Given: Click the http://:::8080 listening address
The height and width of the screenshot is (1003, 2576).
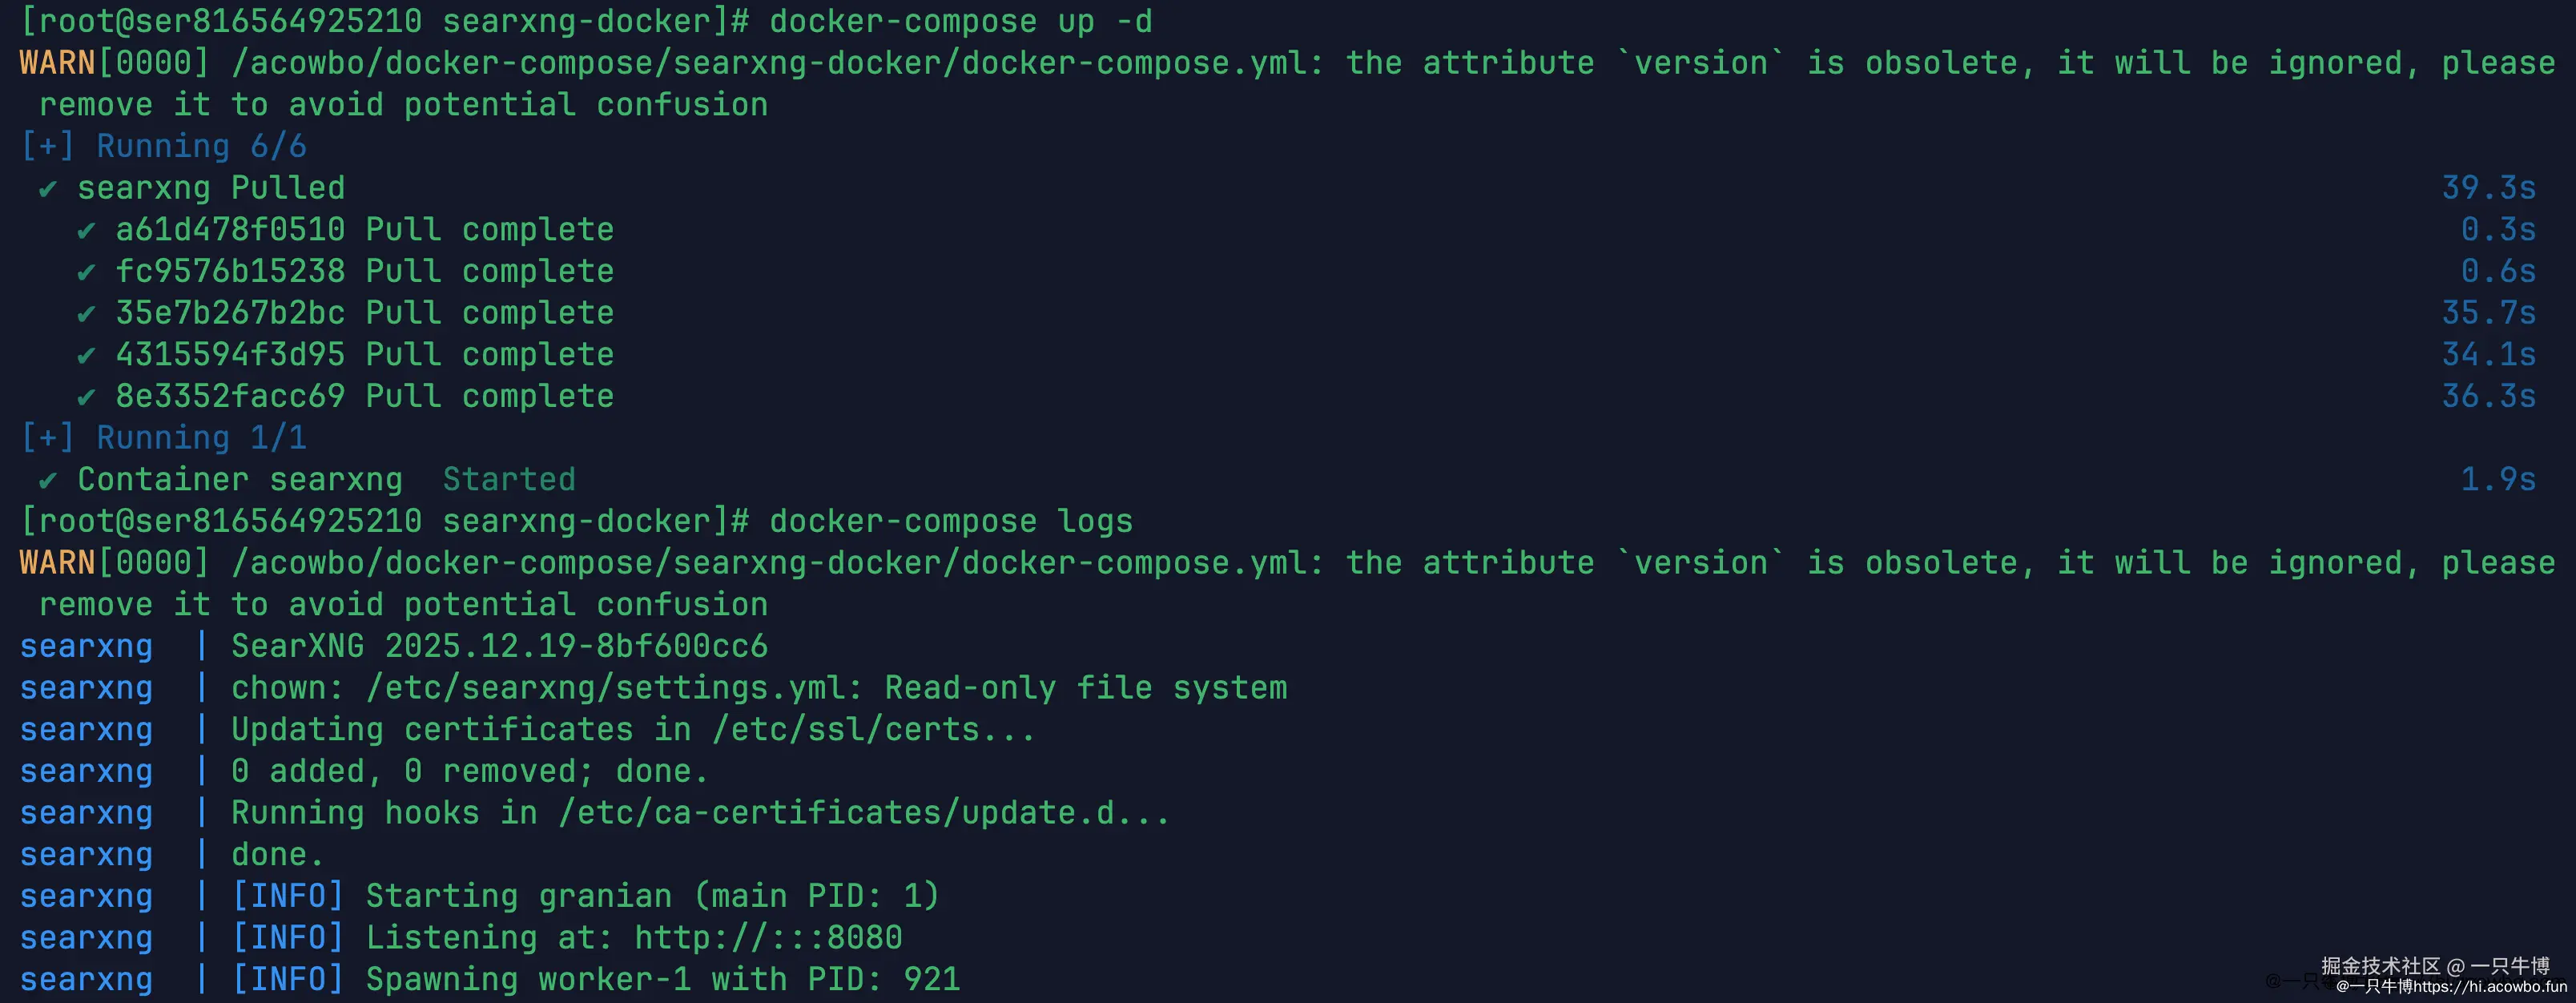Looking at the screenshot, I should [768, 939].
